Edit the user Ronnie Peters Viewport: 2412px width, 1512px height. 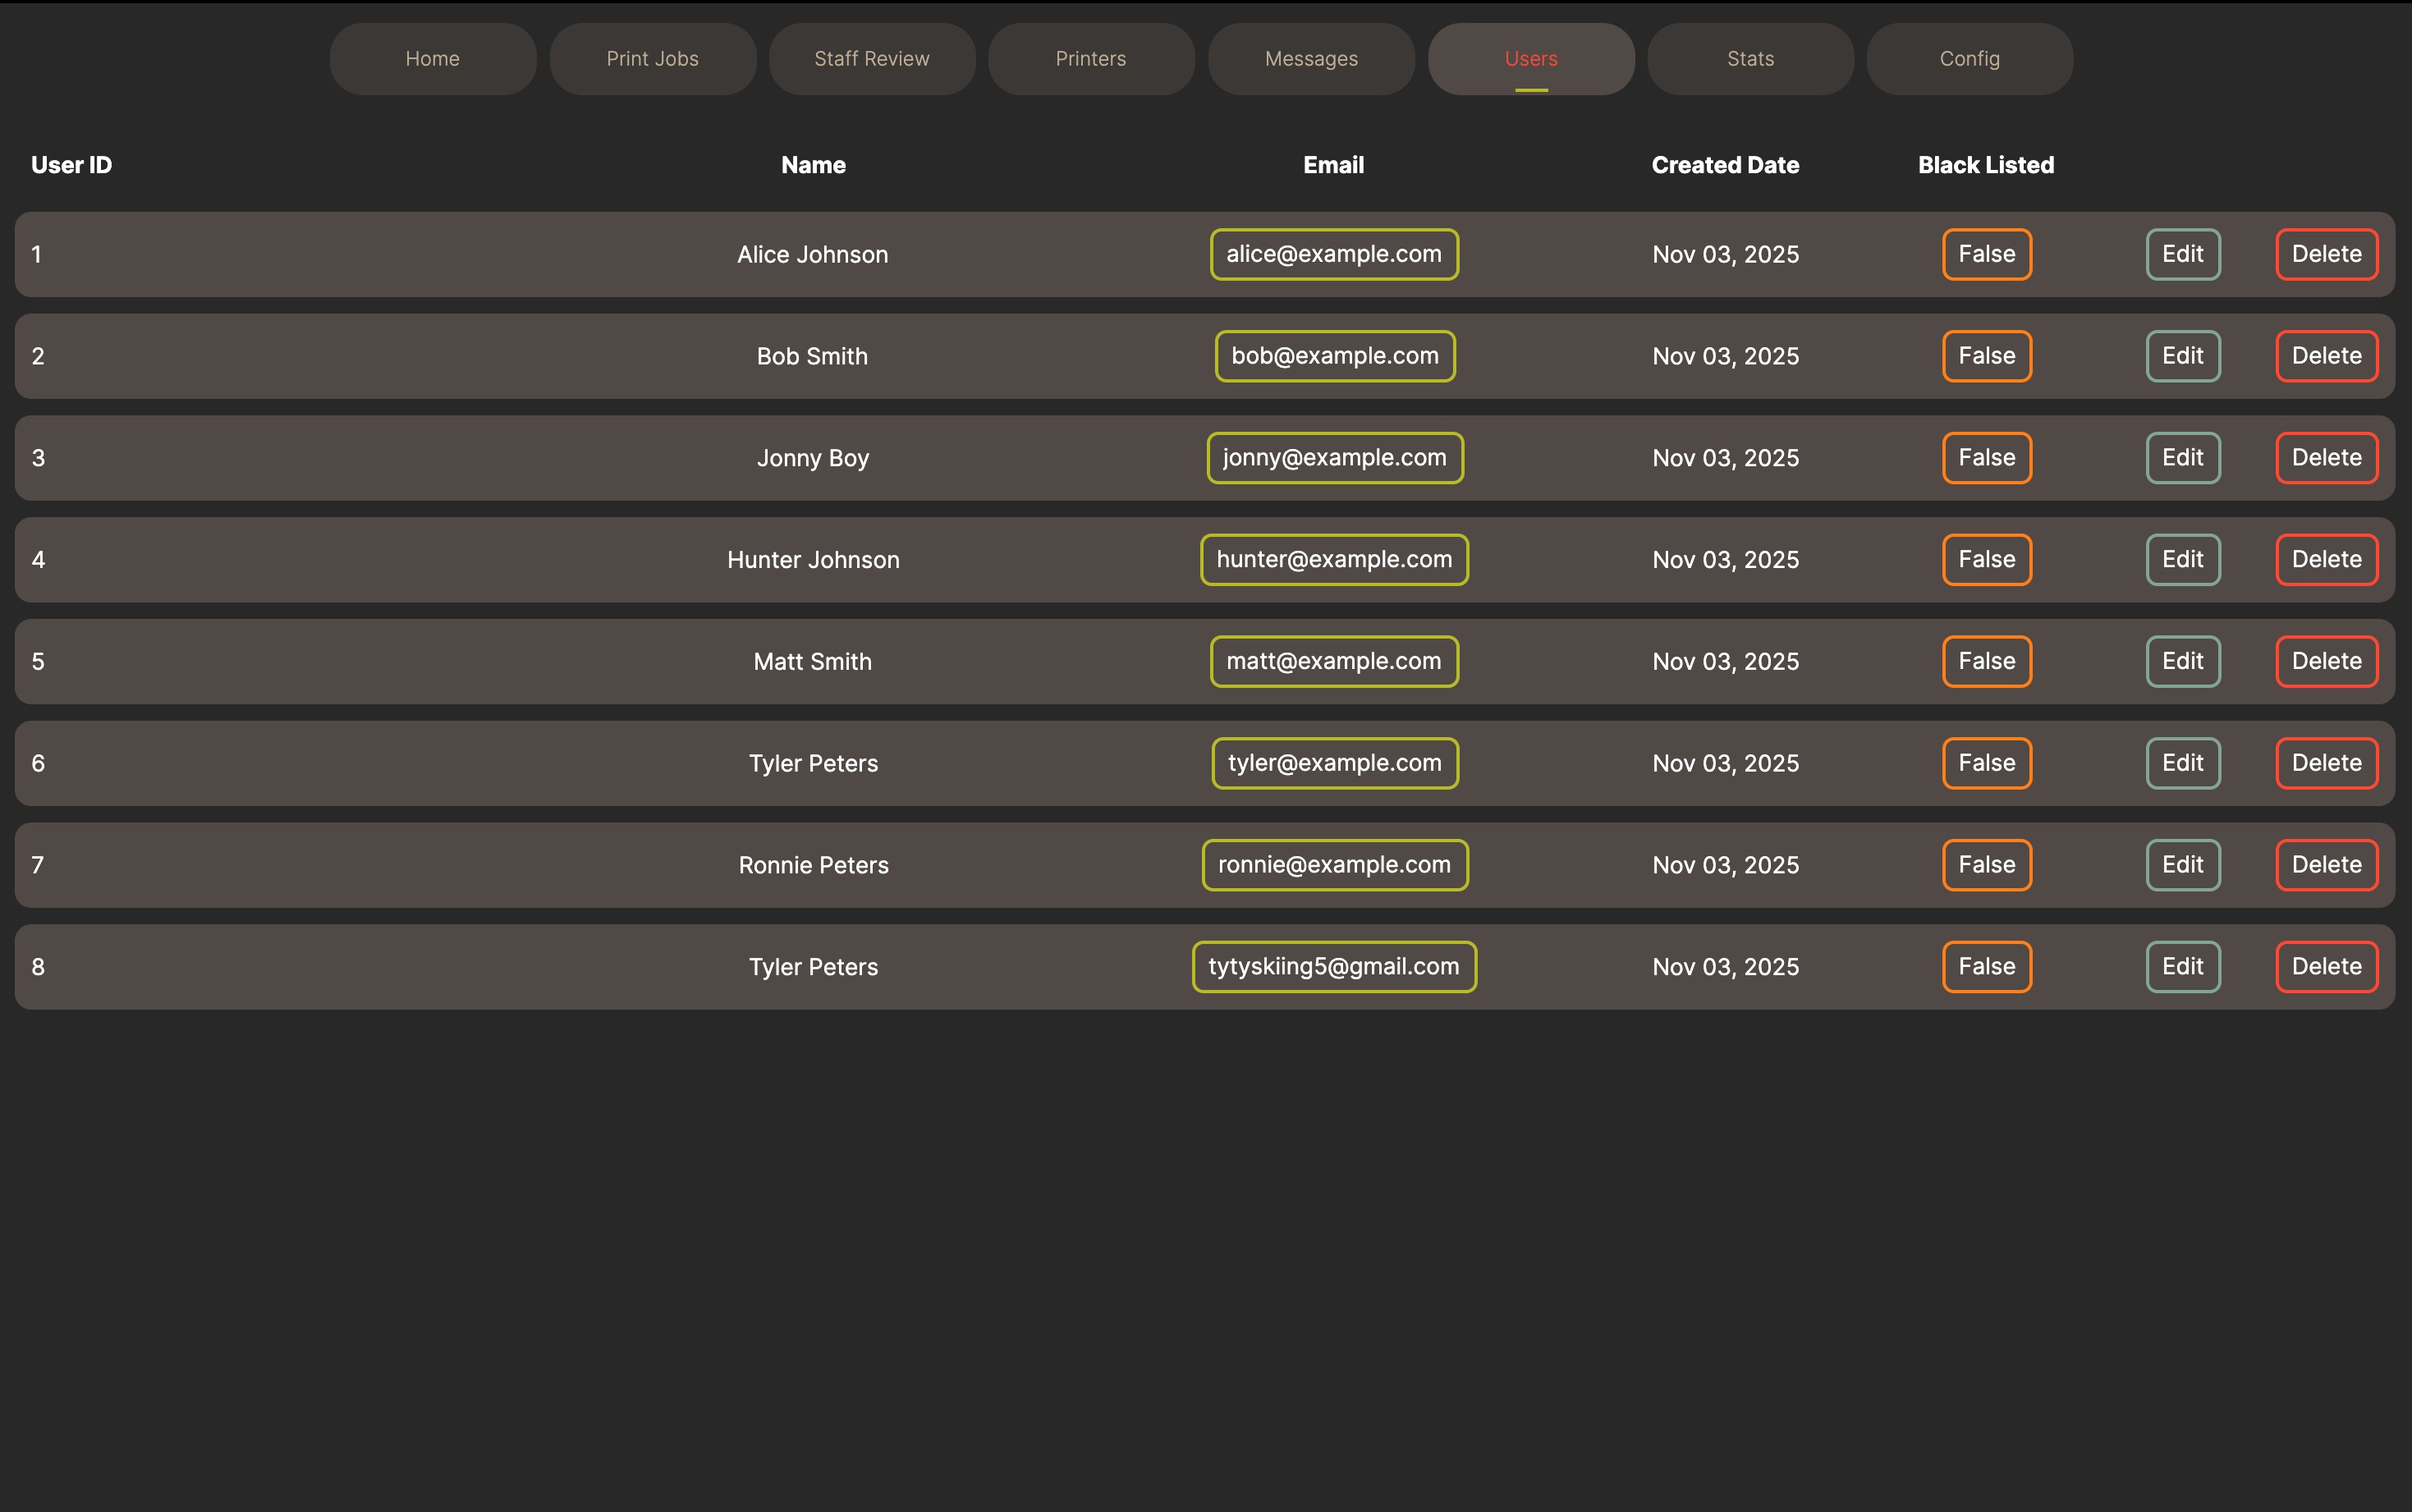click(x=2183, y=864)
